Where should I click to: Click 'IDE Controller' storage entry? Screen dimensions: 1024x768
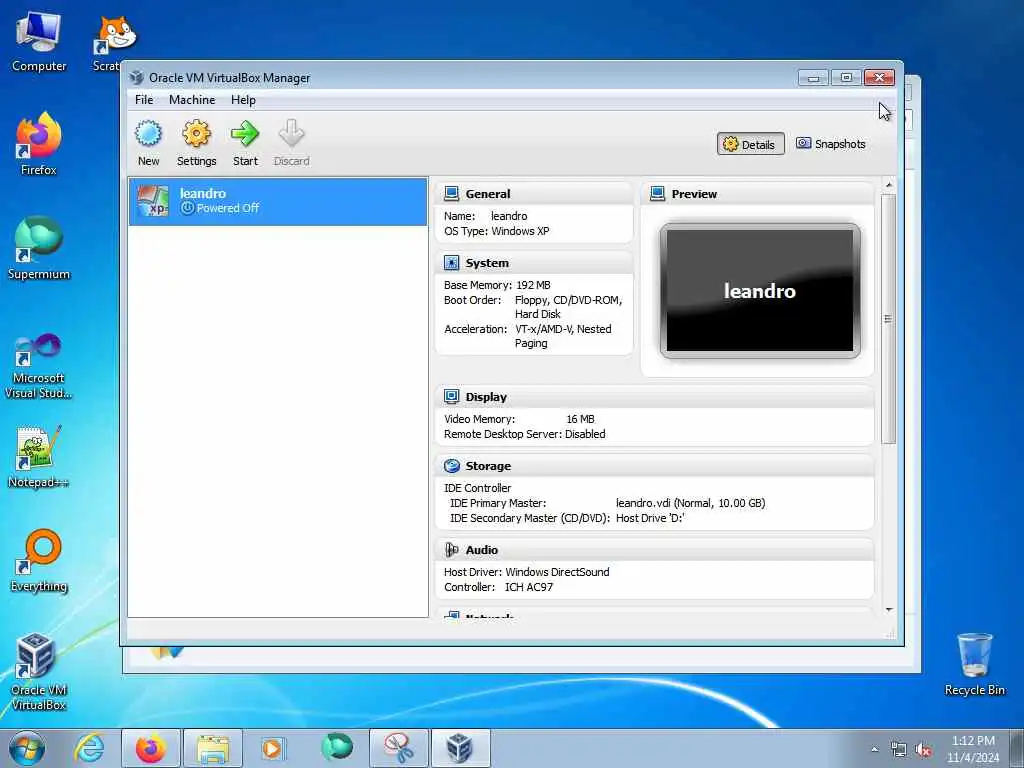click(x=477, y=488)
